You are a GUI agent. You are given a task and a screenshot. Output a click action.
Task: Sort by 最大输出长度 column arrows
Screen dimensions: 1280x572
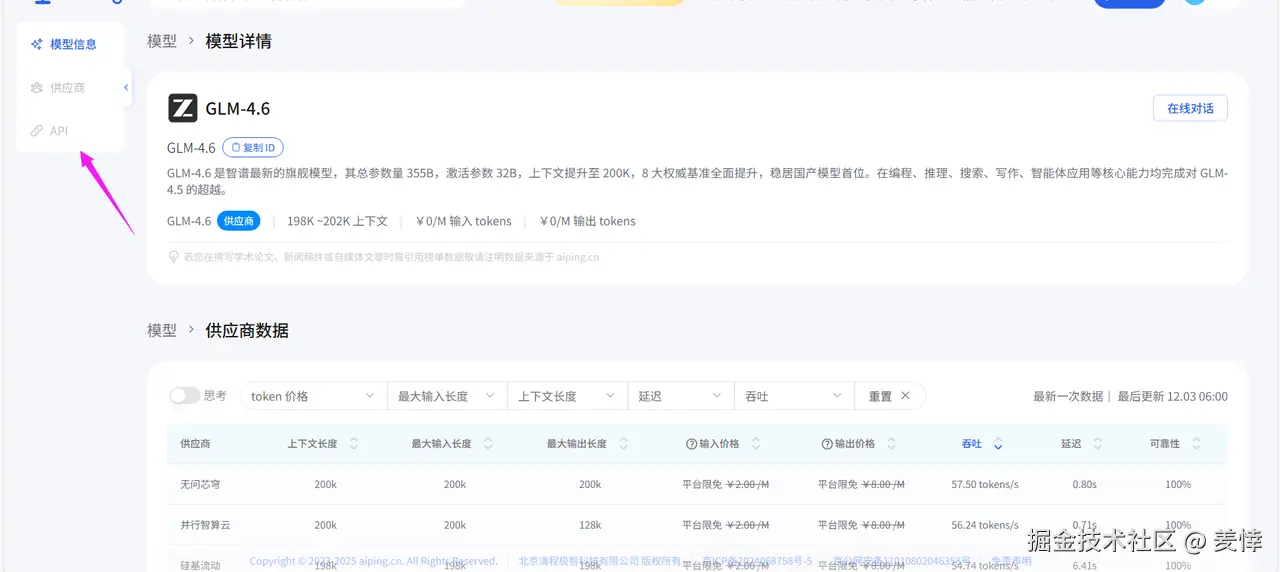623,444
